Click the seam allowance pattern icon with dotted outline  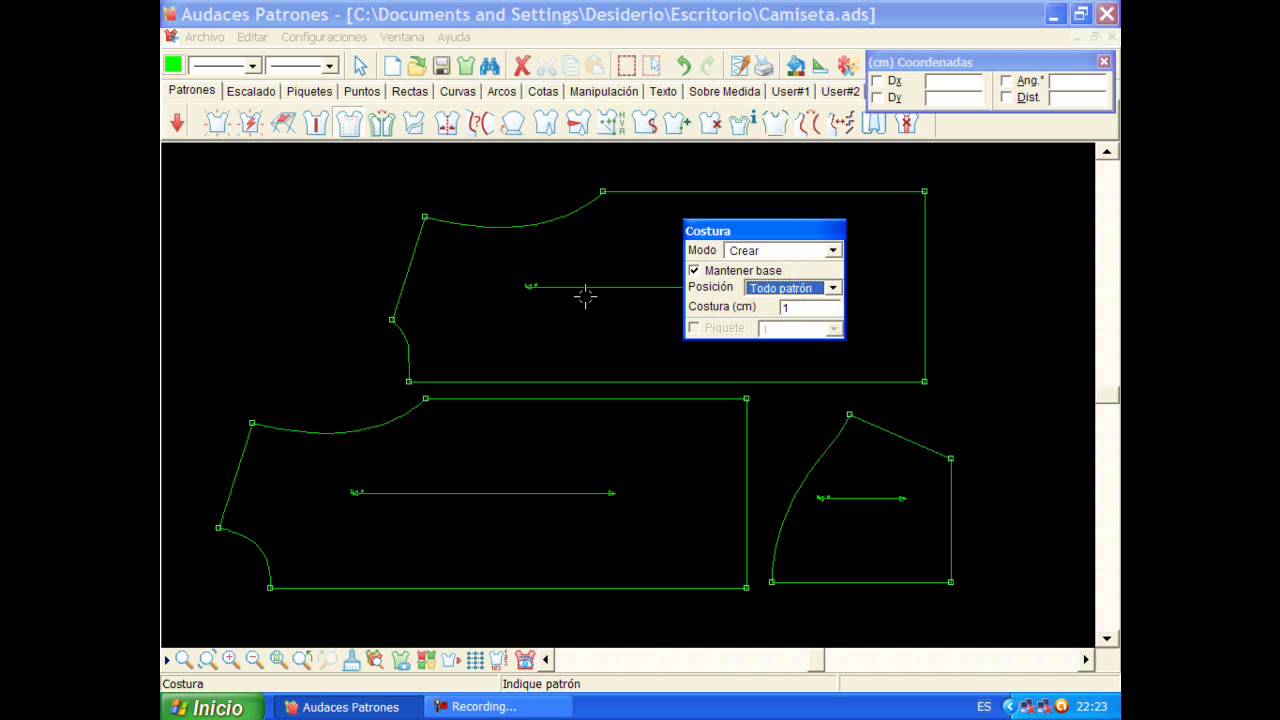[x=349, y=123]
